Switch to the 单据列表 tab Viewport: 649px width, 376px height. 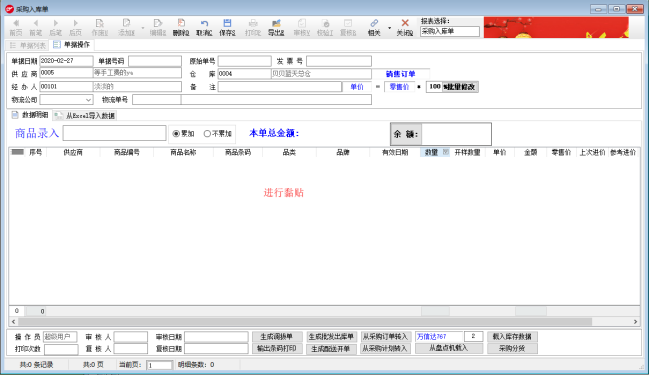click(x=27, y=45)
